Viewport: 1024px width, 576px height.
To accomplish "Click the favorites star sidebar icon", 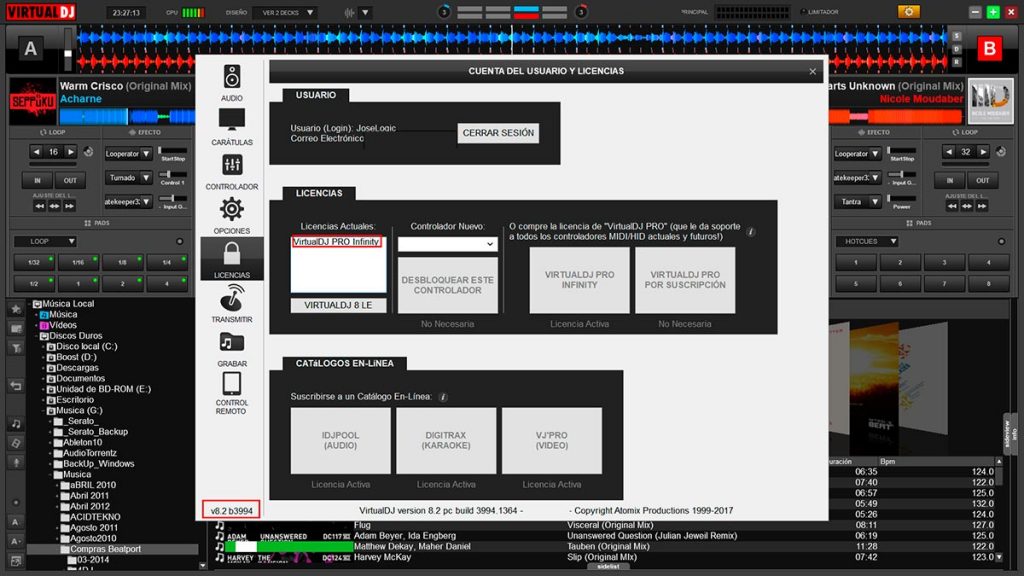I will tap(16, 308).
